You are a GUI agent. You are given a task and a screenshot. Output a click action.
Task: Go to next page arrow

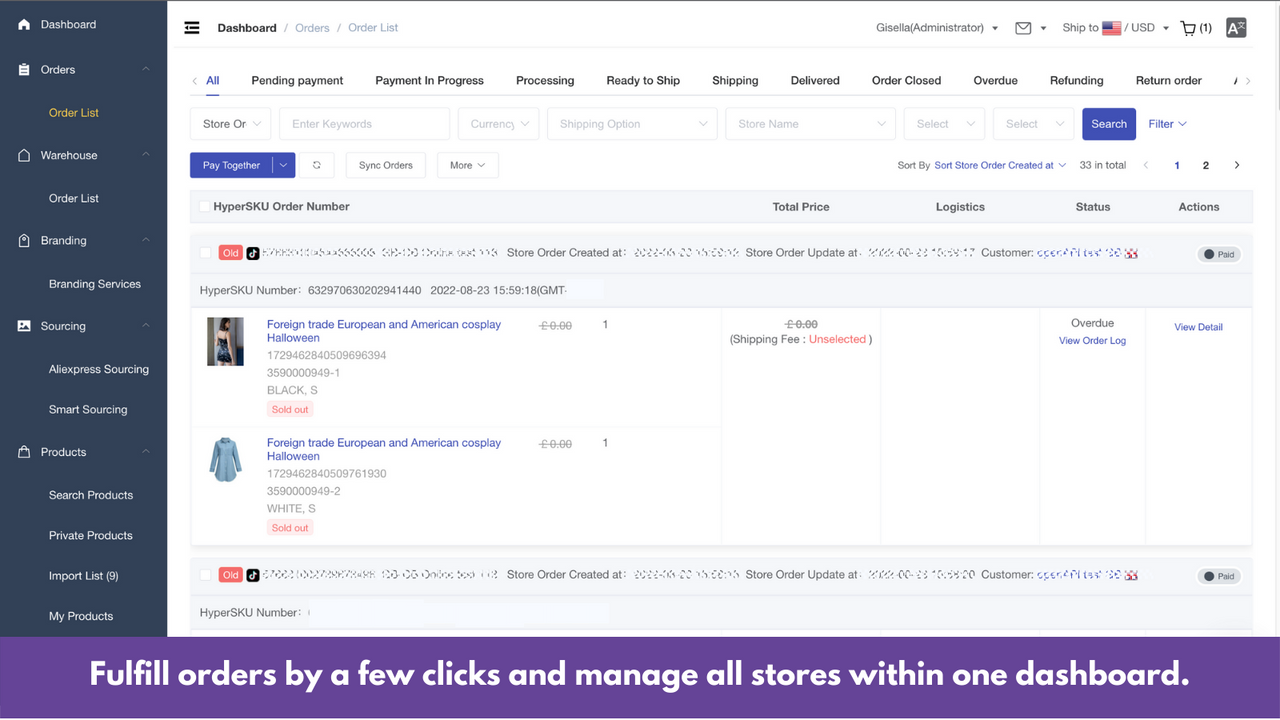click(1237, 165)
